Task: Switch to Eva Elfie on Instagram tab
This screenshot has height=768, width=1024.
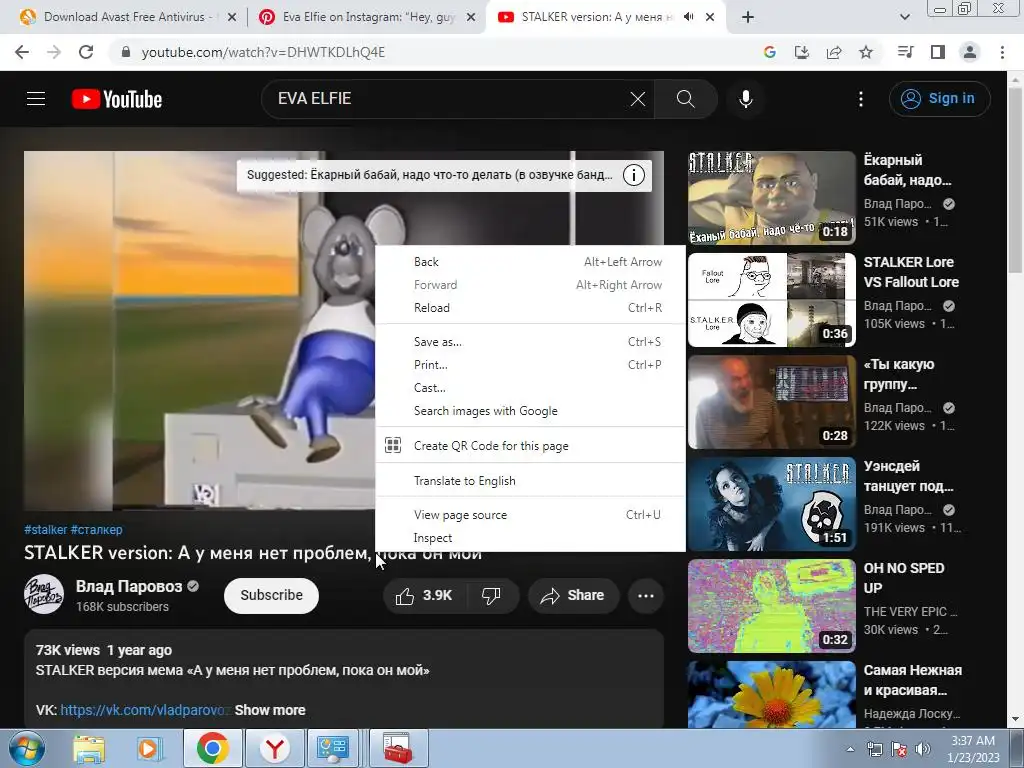Action: (368, 17)
